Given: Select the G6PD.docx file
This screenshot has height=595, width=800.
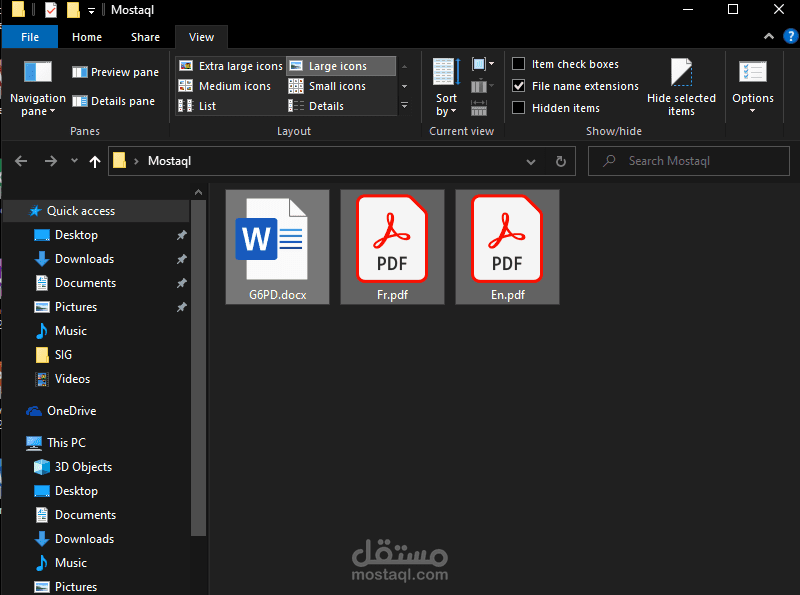Looking at the screenshot, I should 278,247.
